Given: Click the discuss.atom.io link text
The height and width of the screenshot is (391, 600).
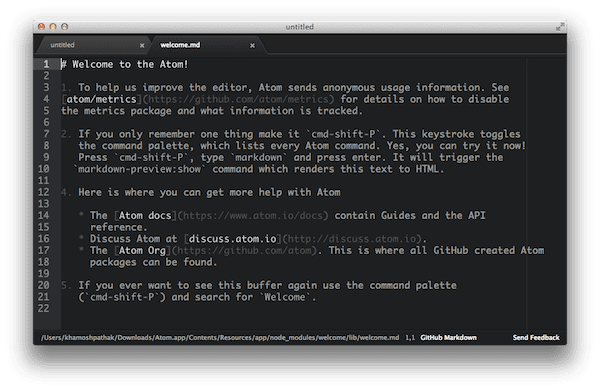Looking at the screenshot, I should pyautogui.click(x=233, y=239).
